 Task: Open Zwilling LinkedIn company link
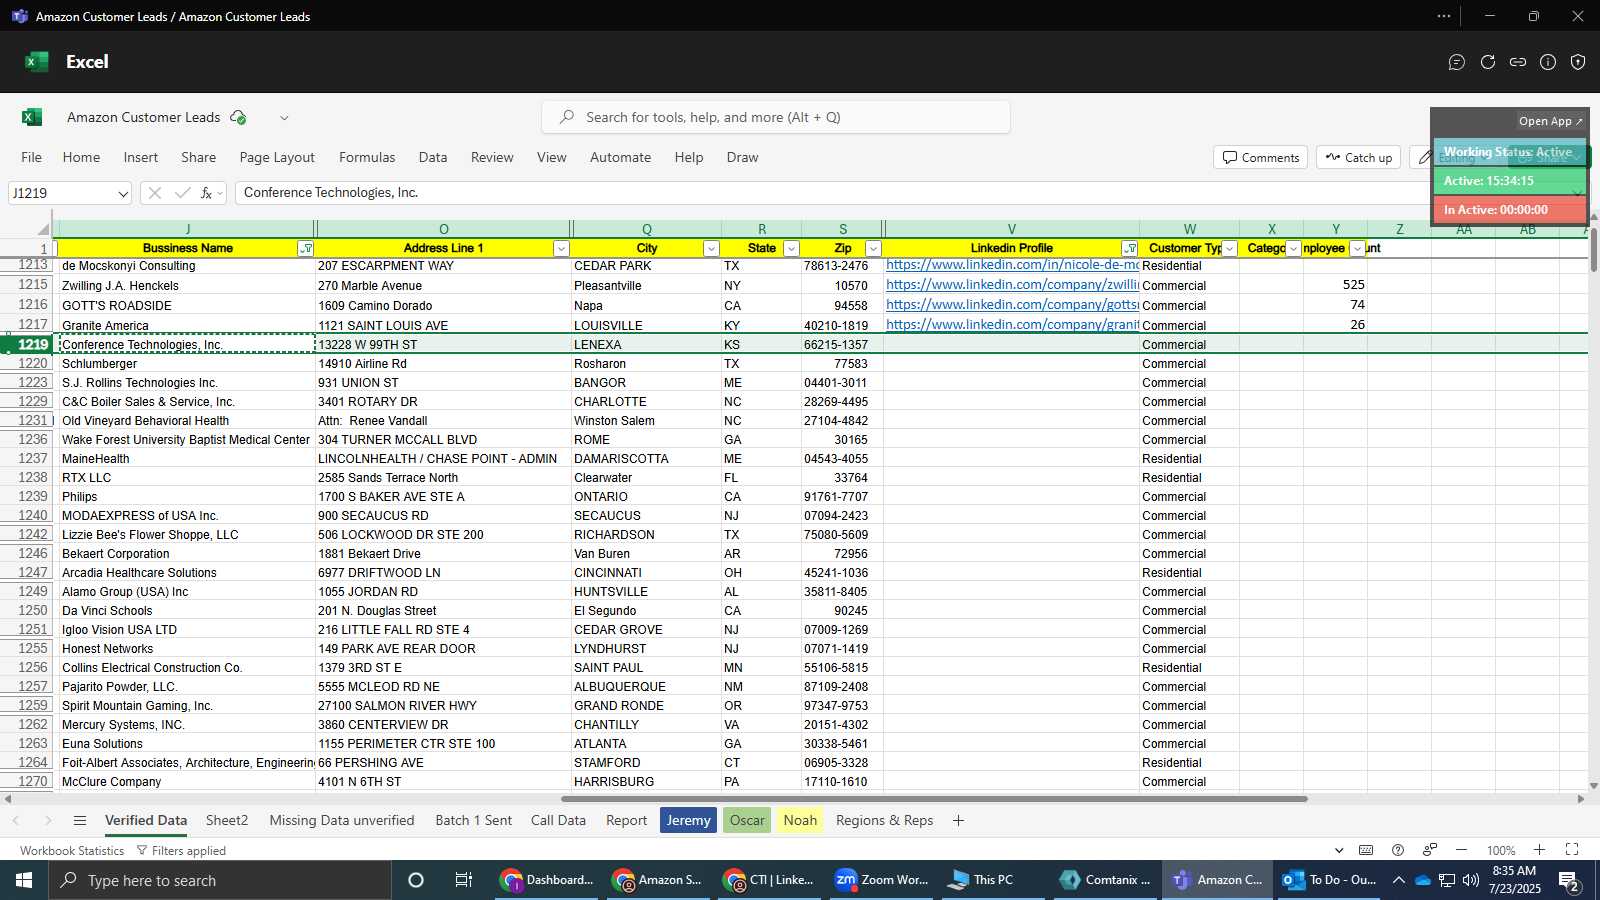click(x=1012, y=285)
